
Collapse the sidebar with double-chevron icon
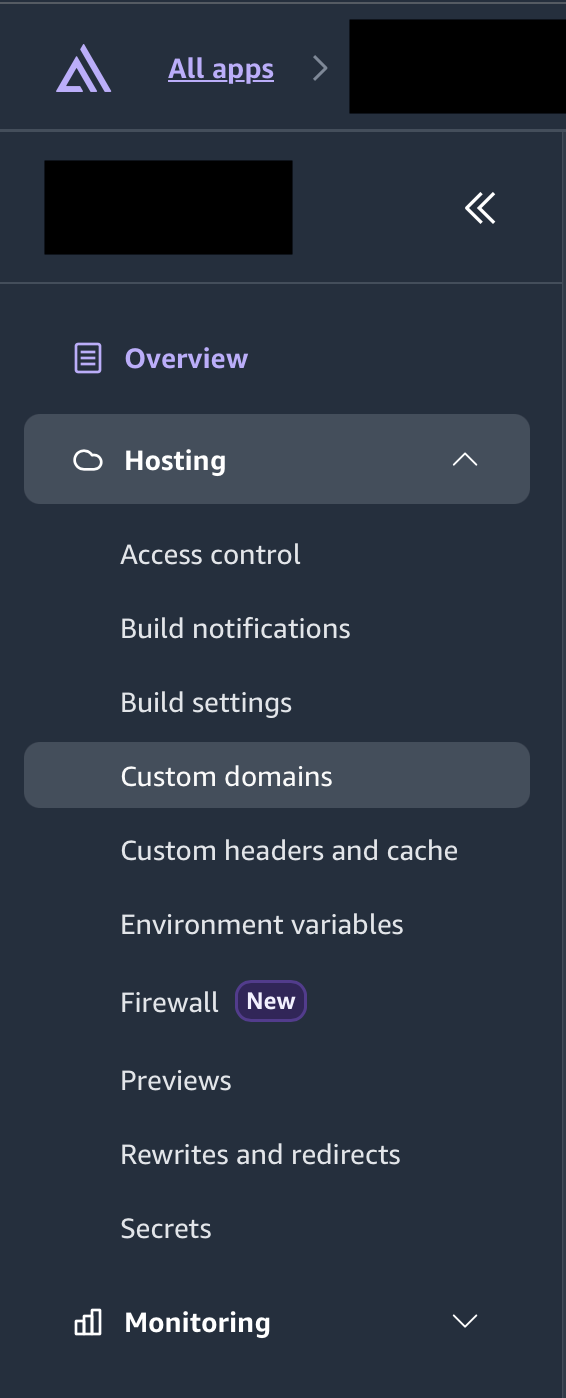(x=480, y=208)
